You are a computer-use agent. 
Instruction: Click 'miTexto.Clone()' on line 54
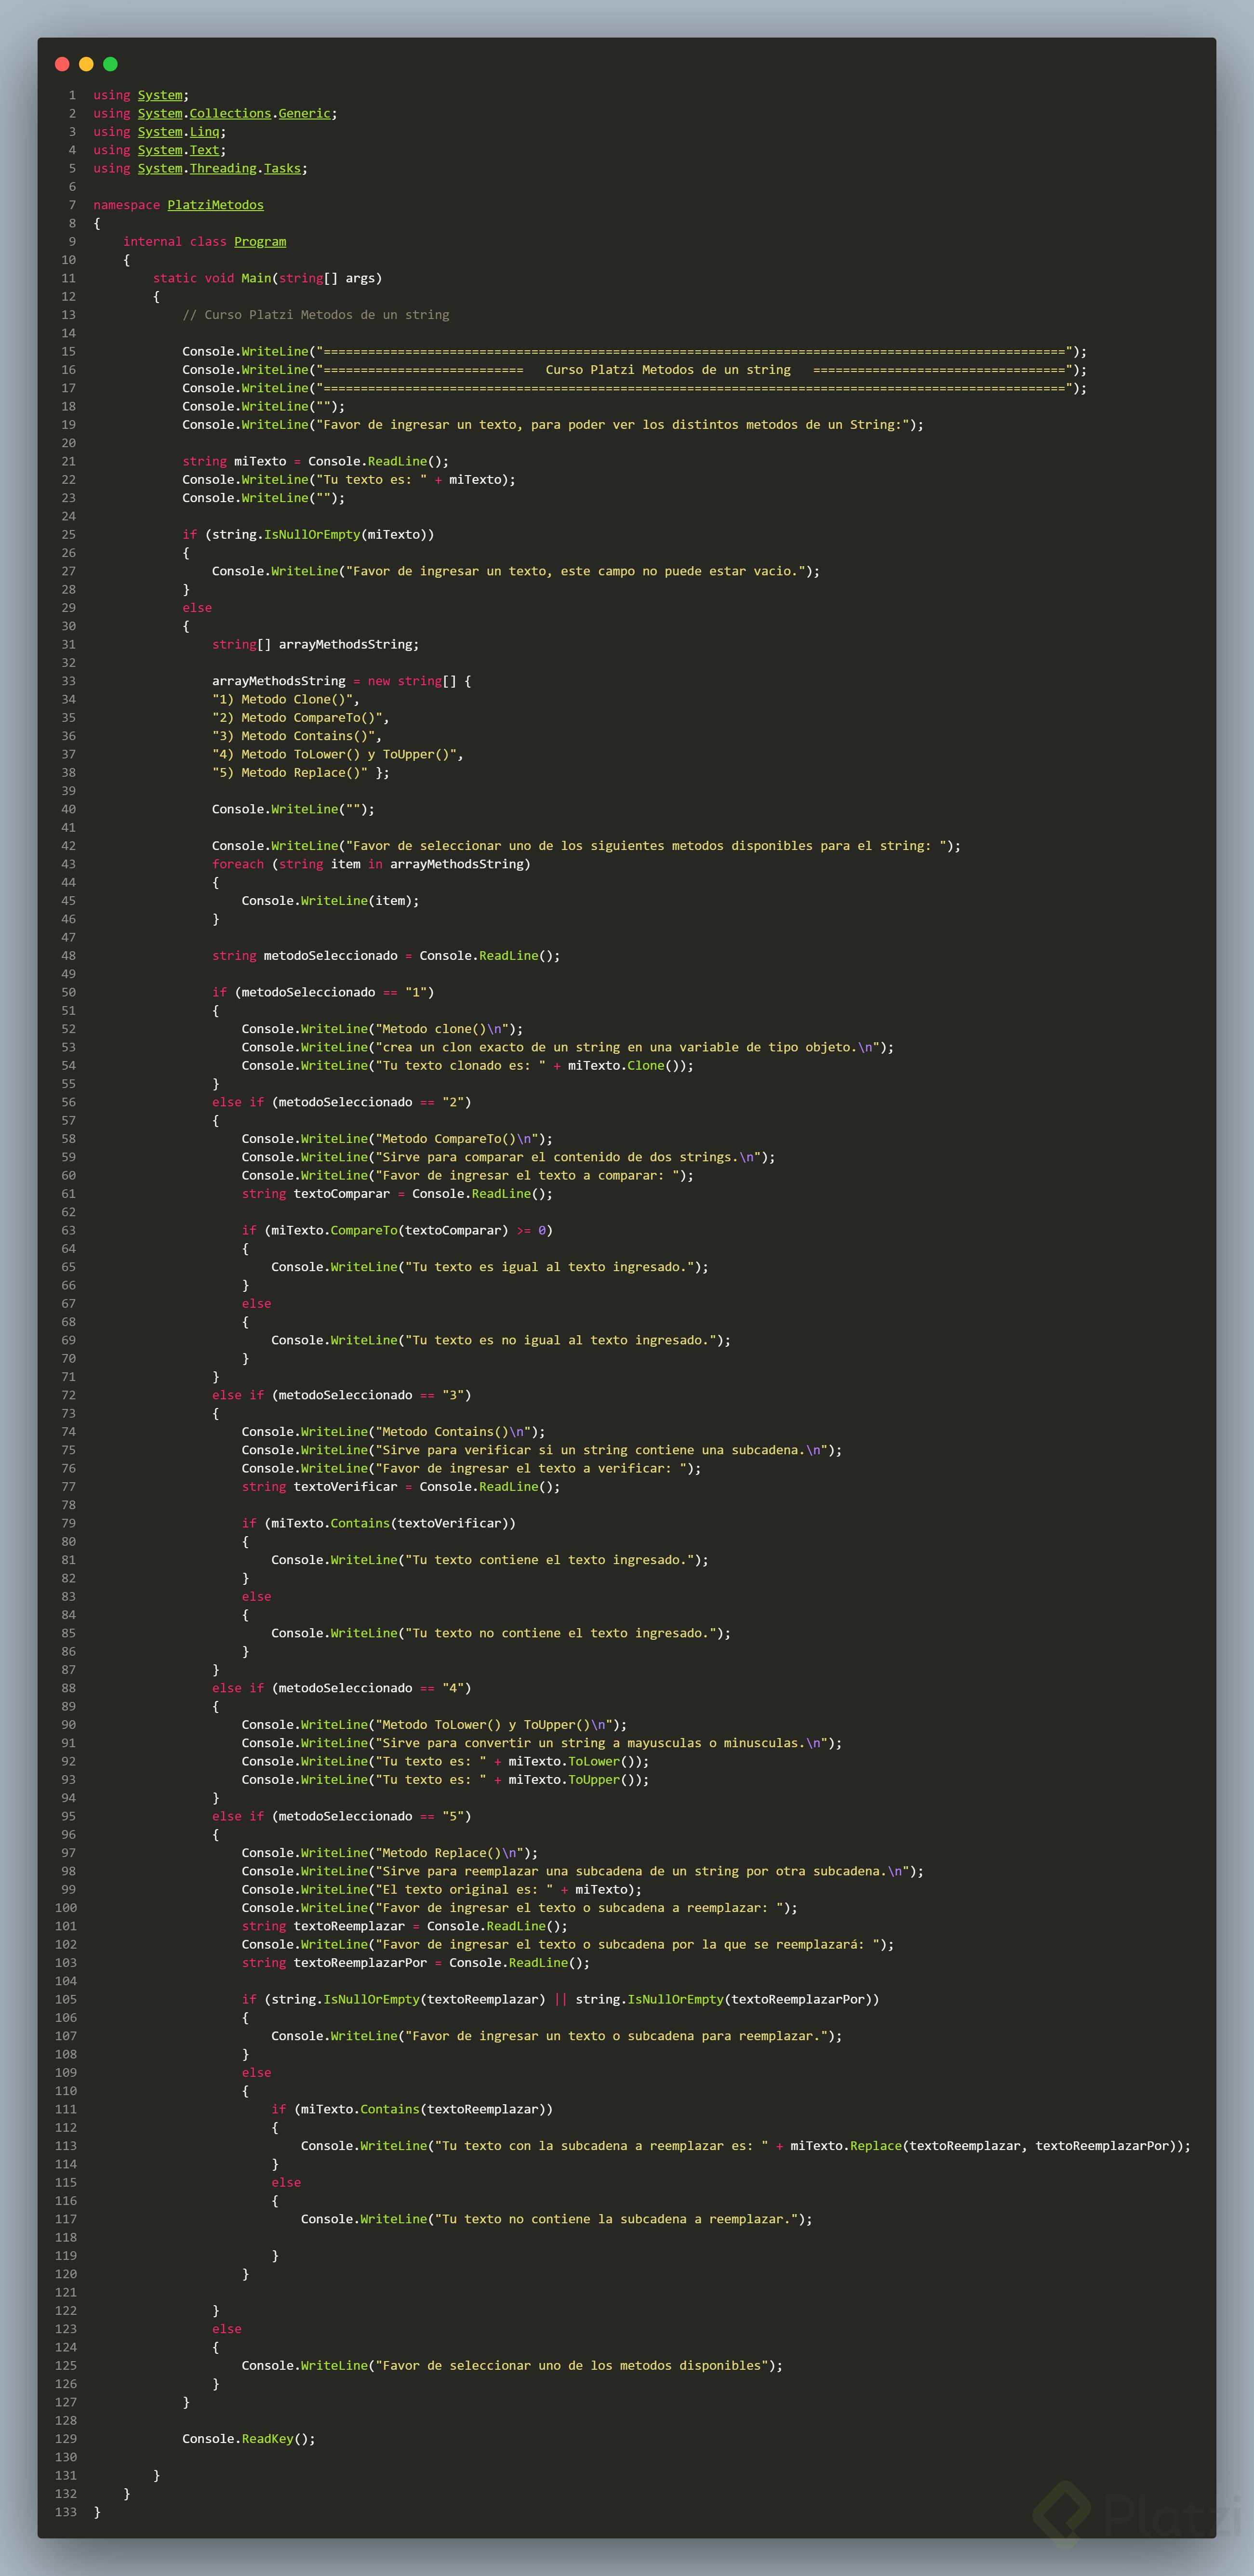pos(627,1066)
